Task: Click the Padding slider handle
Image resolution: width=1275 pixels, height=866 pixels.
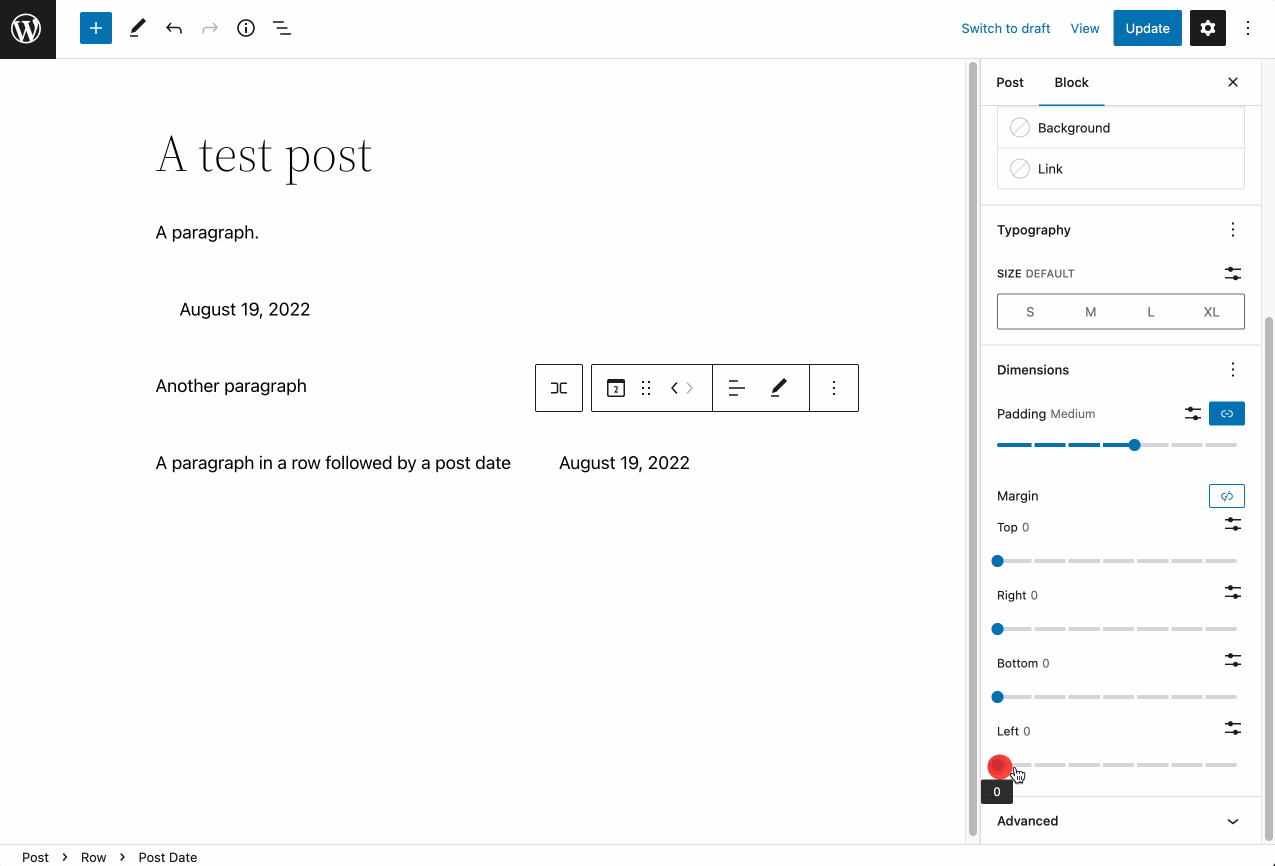Action: (x=1134, y=445)
